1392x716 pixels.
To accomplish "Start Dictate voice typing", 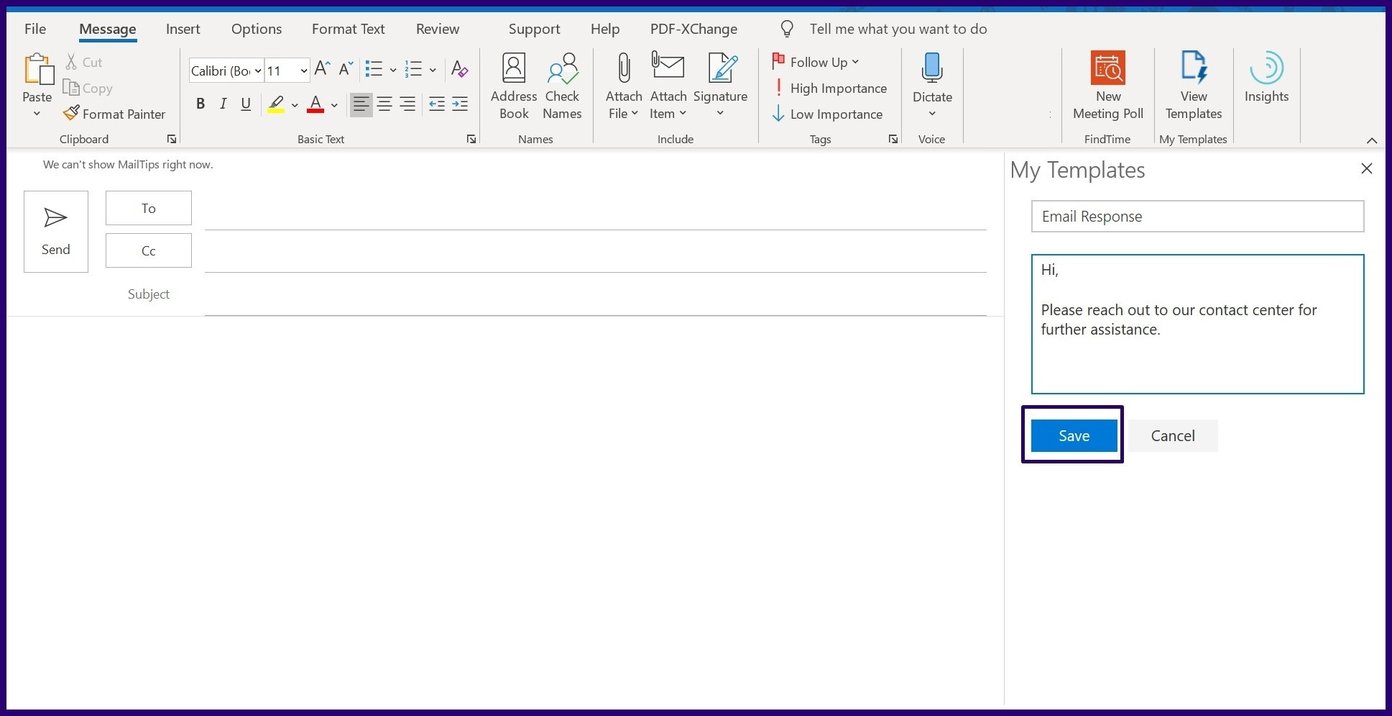I will coord(931,78).
